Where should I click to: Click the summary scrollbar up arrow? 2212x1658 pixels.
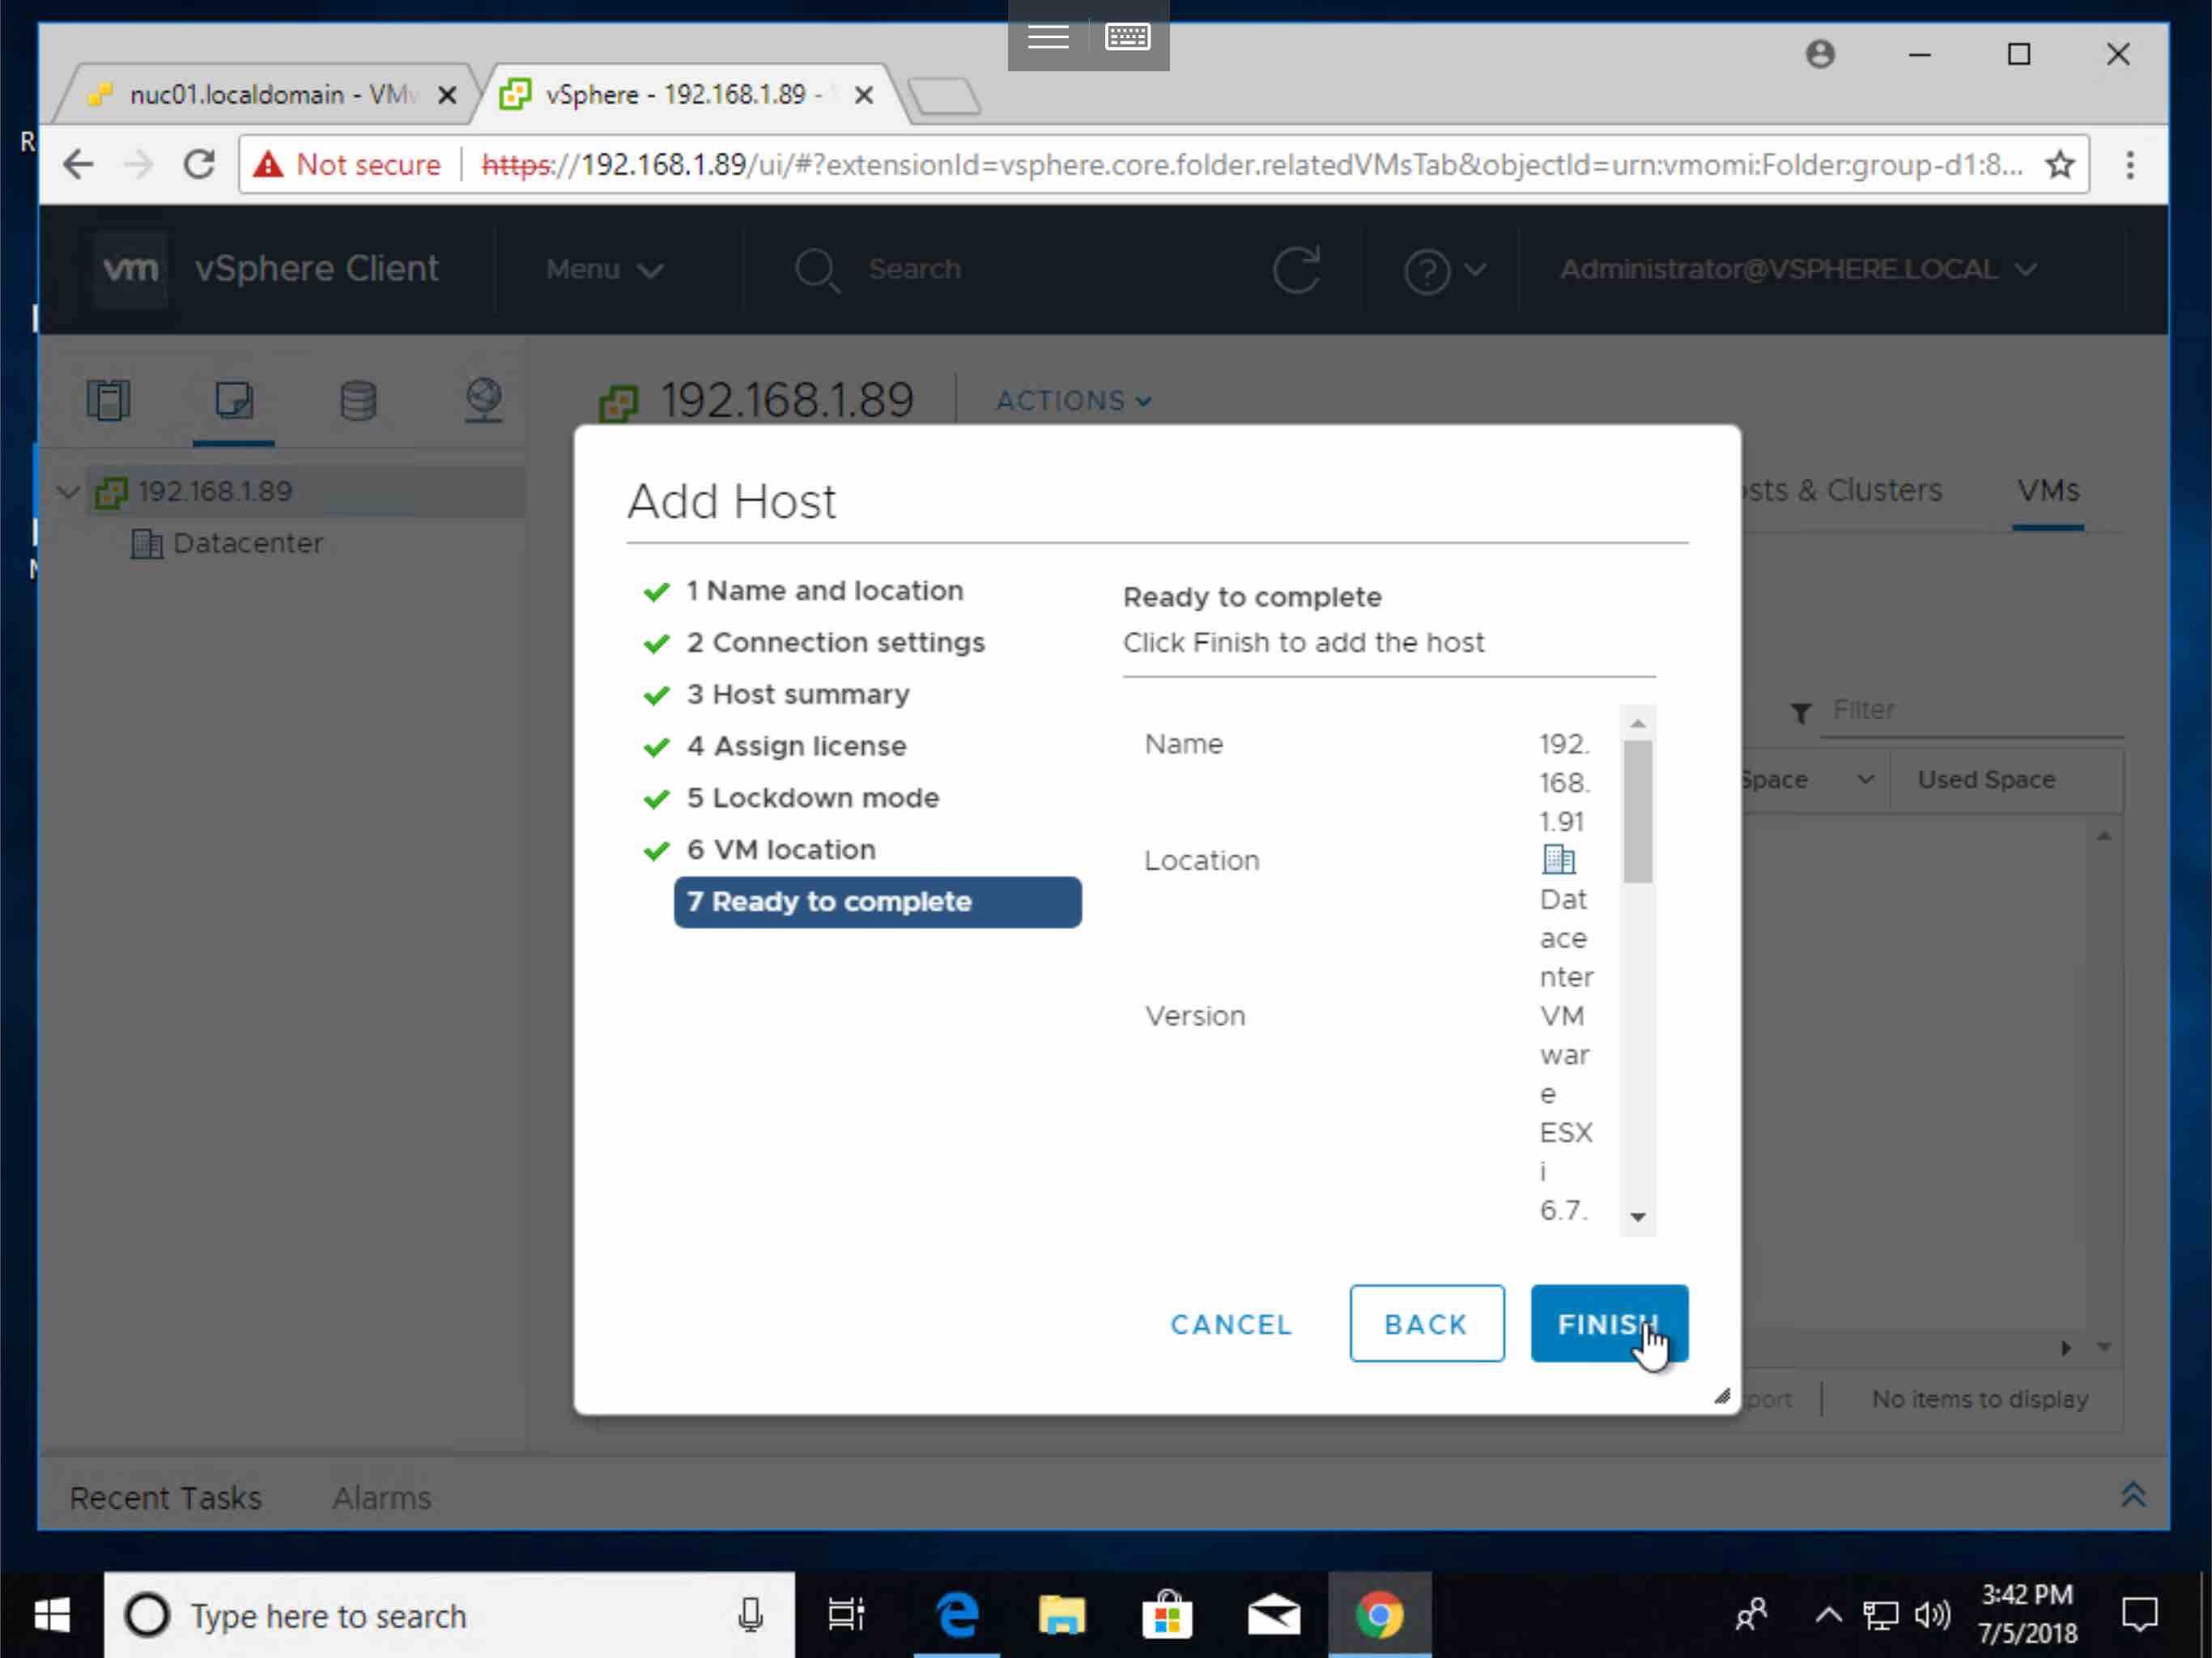pyautogui.click(x=1637, y=722)
